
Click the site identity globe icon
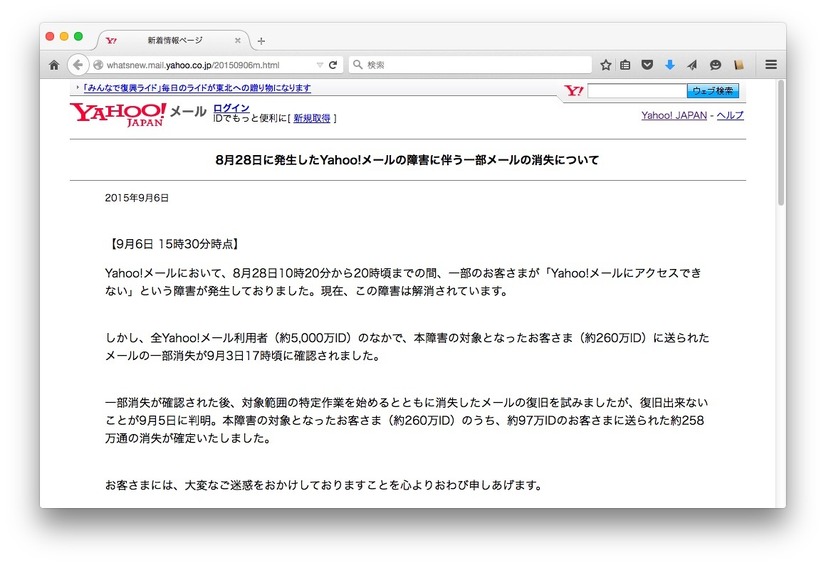[x=98, y=65]
